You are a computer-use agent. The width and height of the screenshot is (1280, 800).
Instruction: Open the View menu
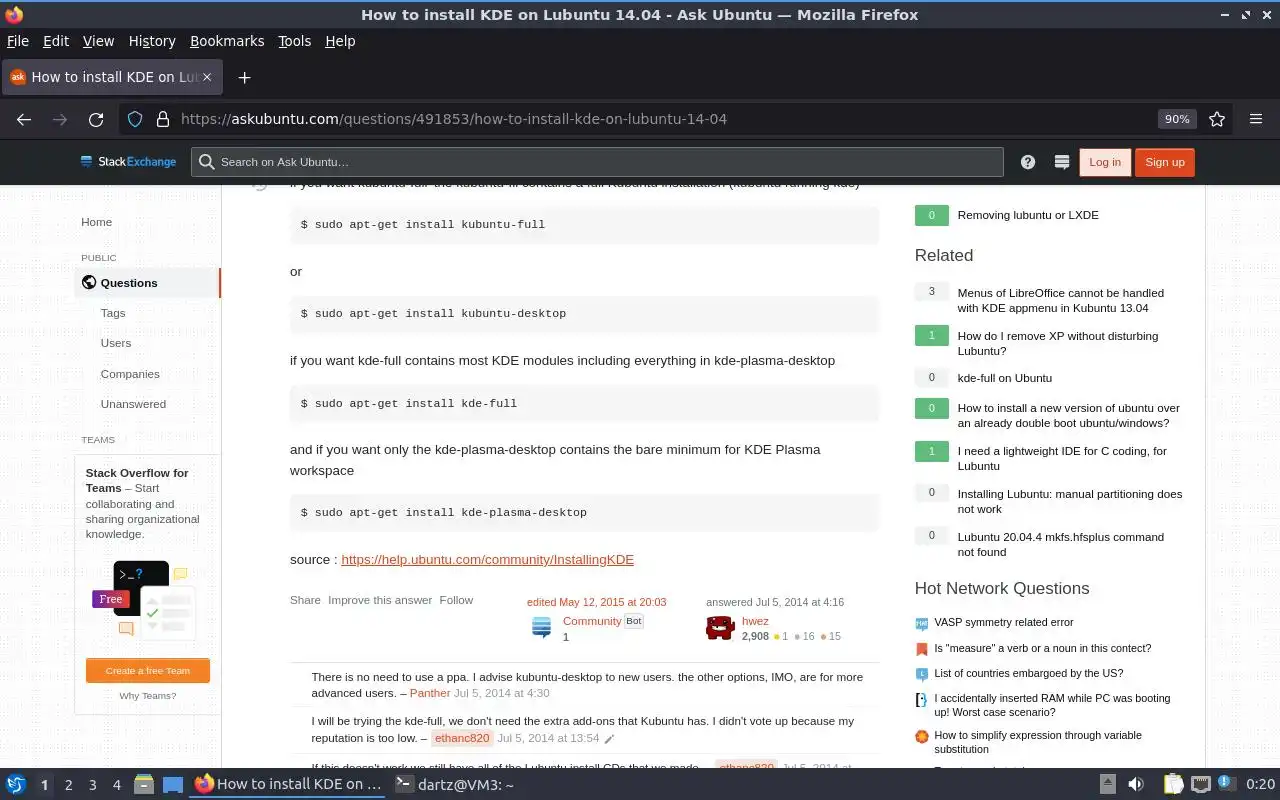[x=98, y=41]
